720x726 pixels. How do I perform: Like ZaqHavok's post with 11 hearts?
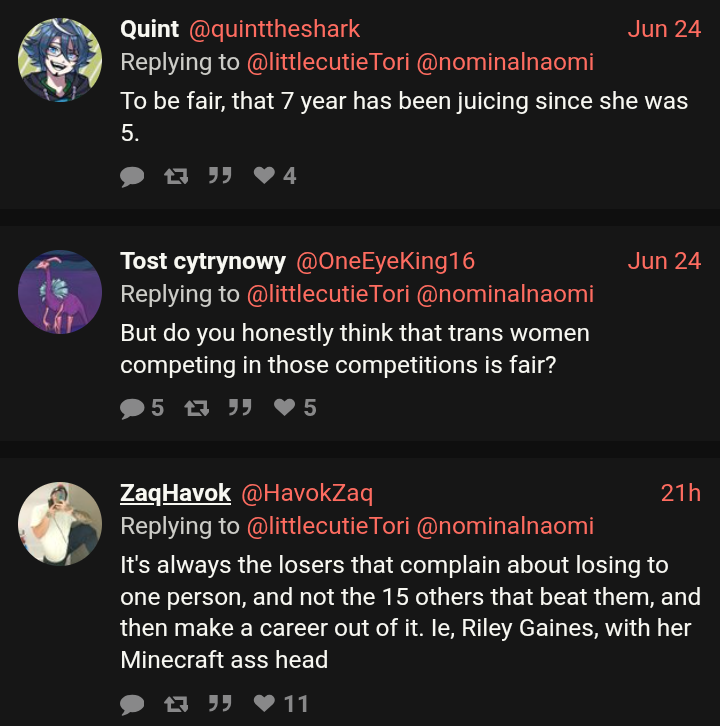click(264, 705)
